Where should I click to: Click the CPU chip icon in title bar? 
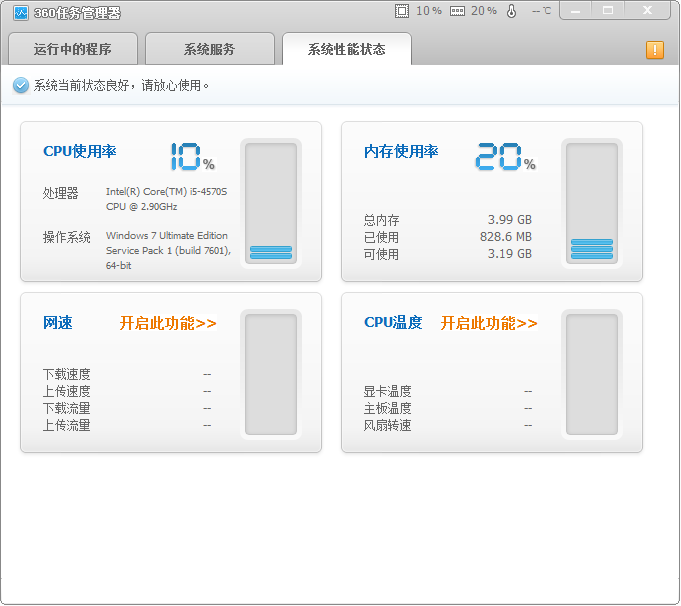pos(402,11)
